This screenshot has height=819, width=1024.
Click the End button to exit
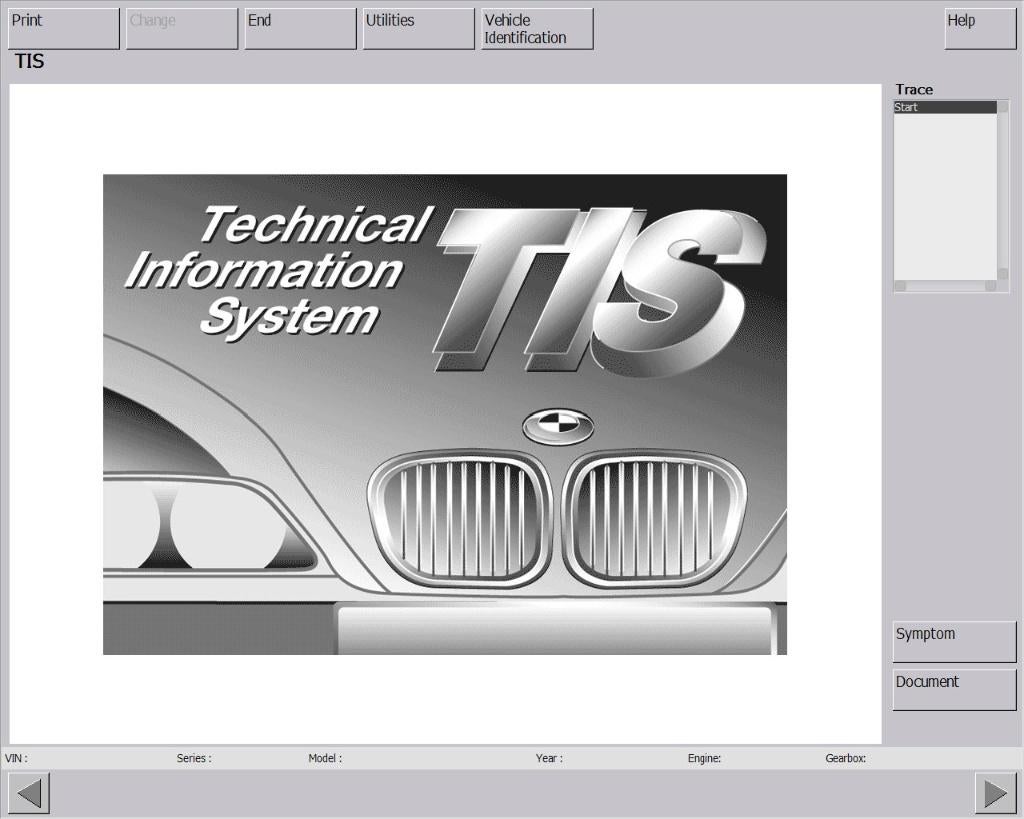pyautogui.click(x=298, y=27)
